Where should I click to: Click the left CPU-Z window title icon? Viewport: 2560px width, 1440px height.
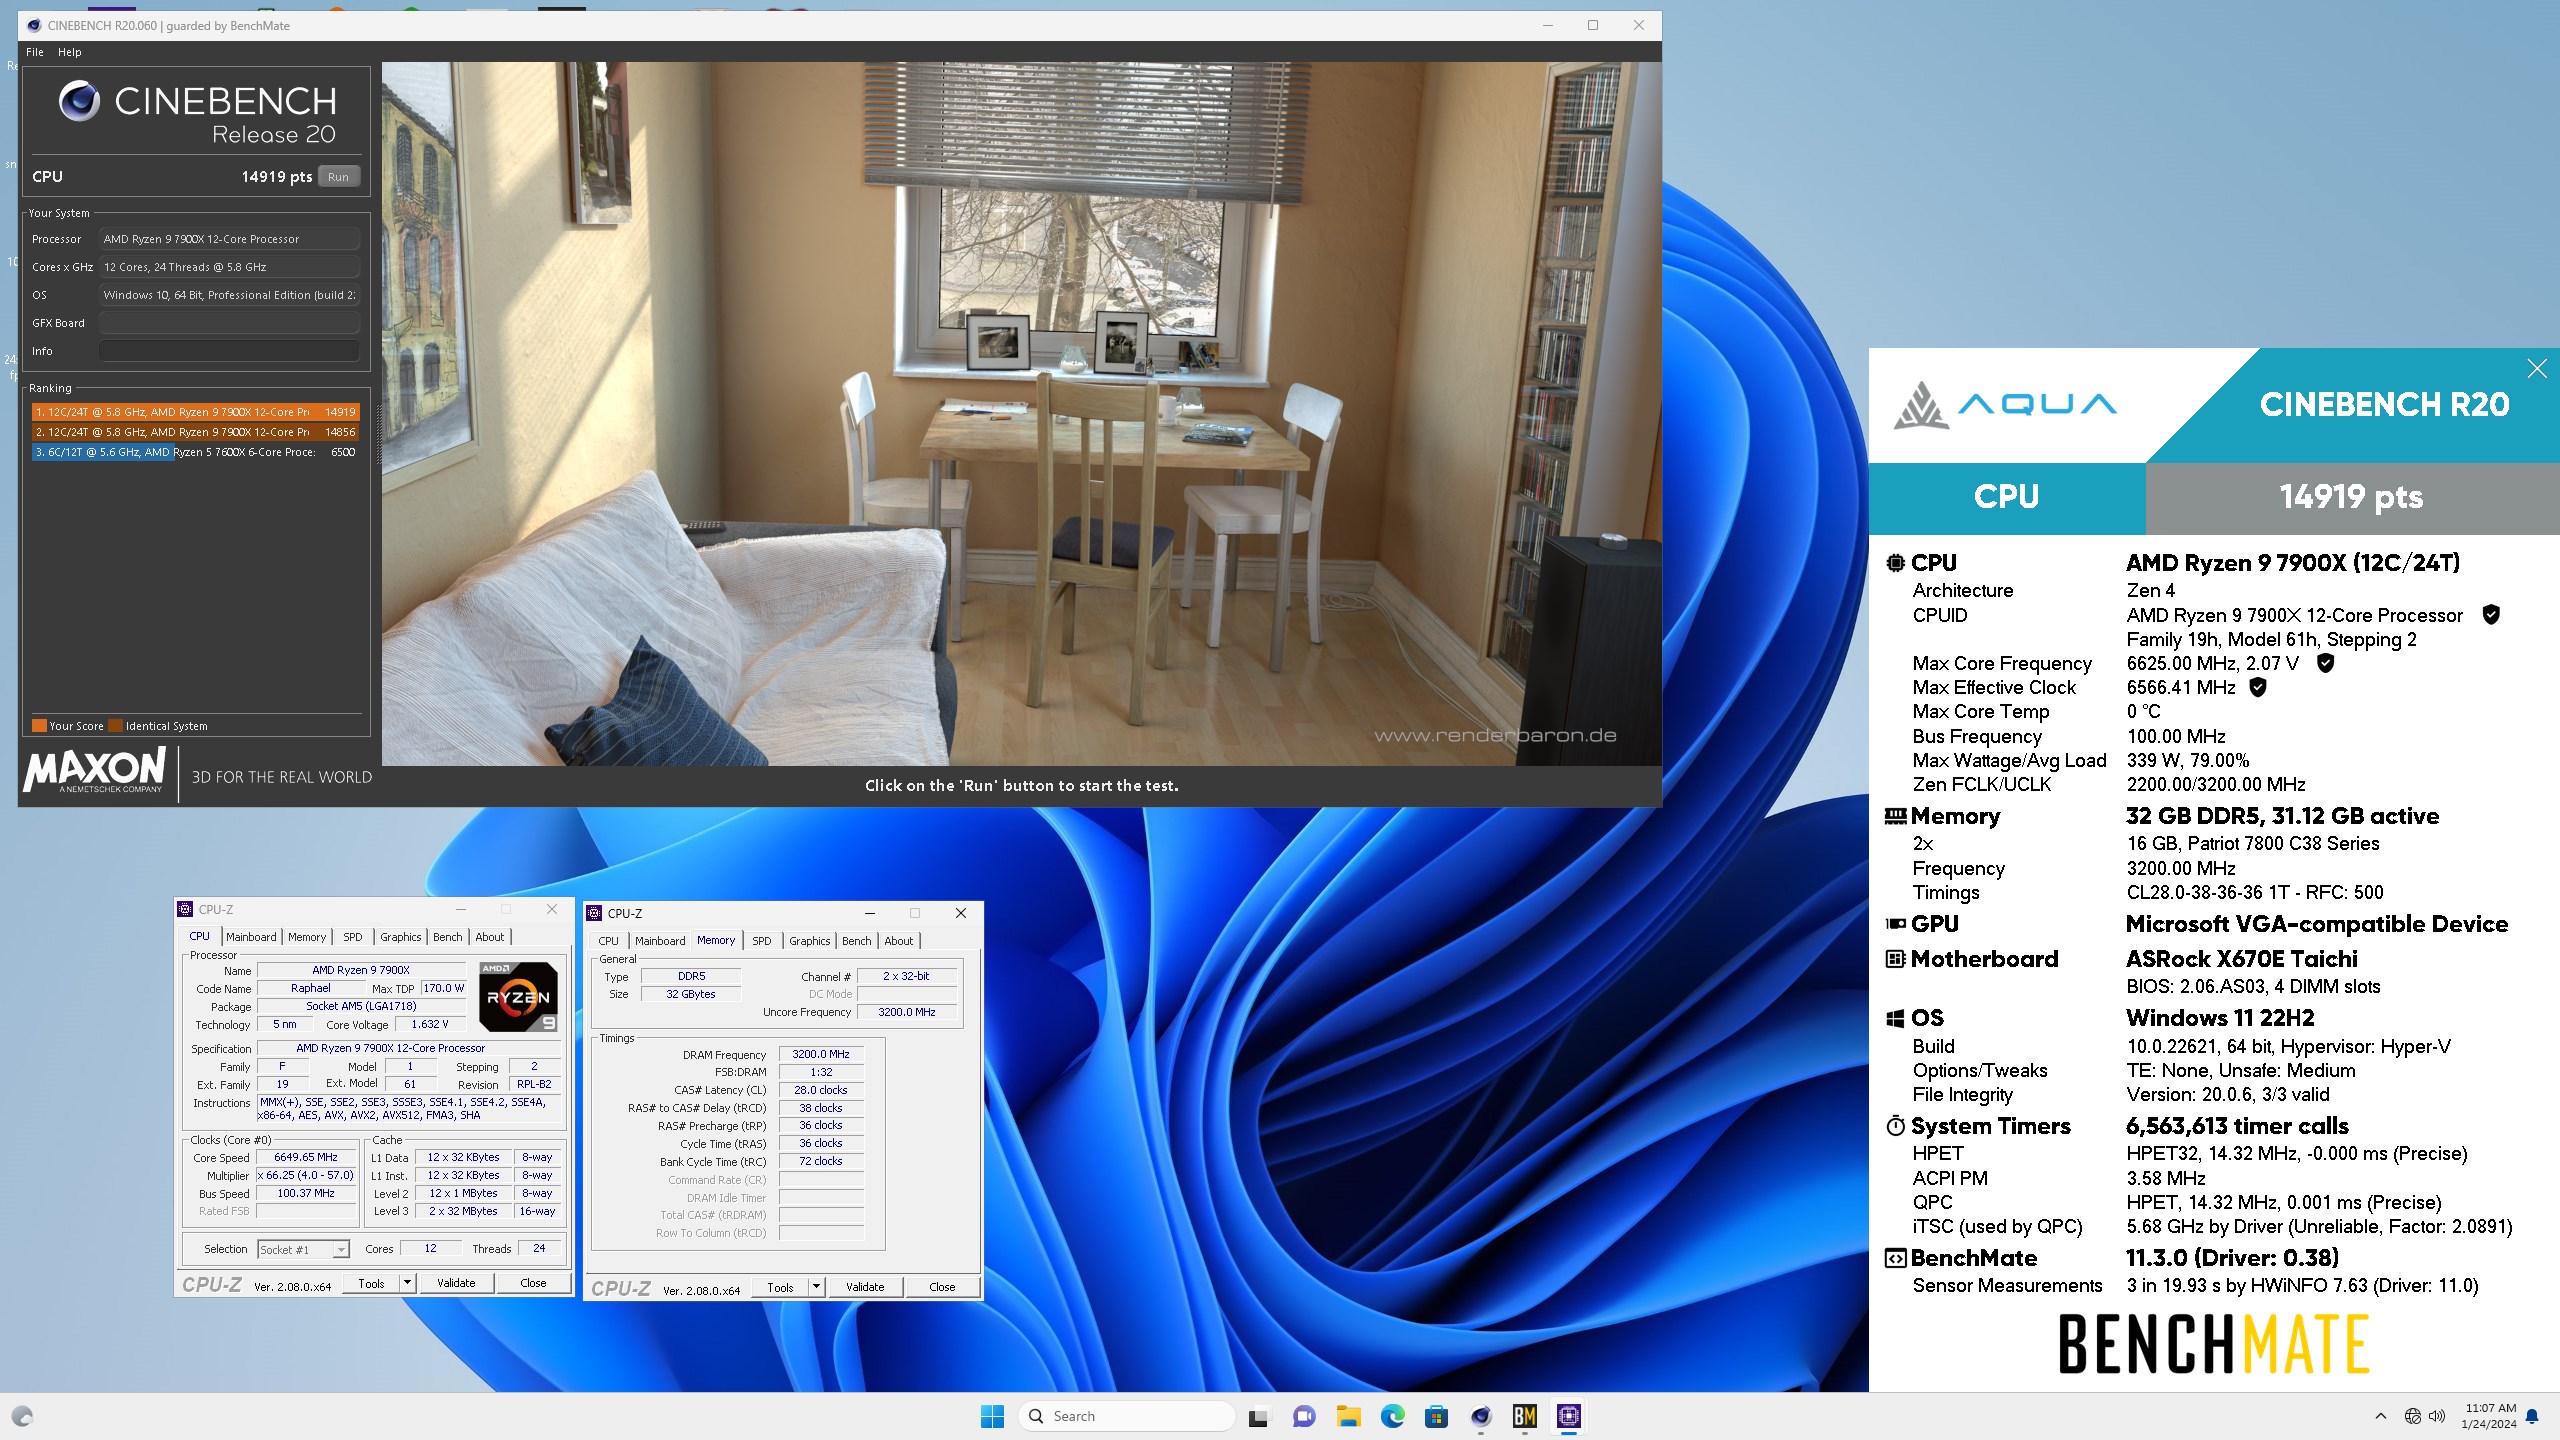(x=185, y=909)
